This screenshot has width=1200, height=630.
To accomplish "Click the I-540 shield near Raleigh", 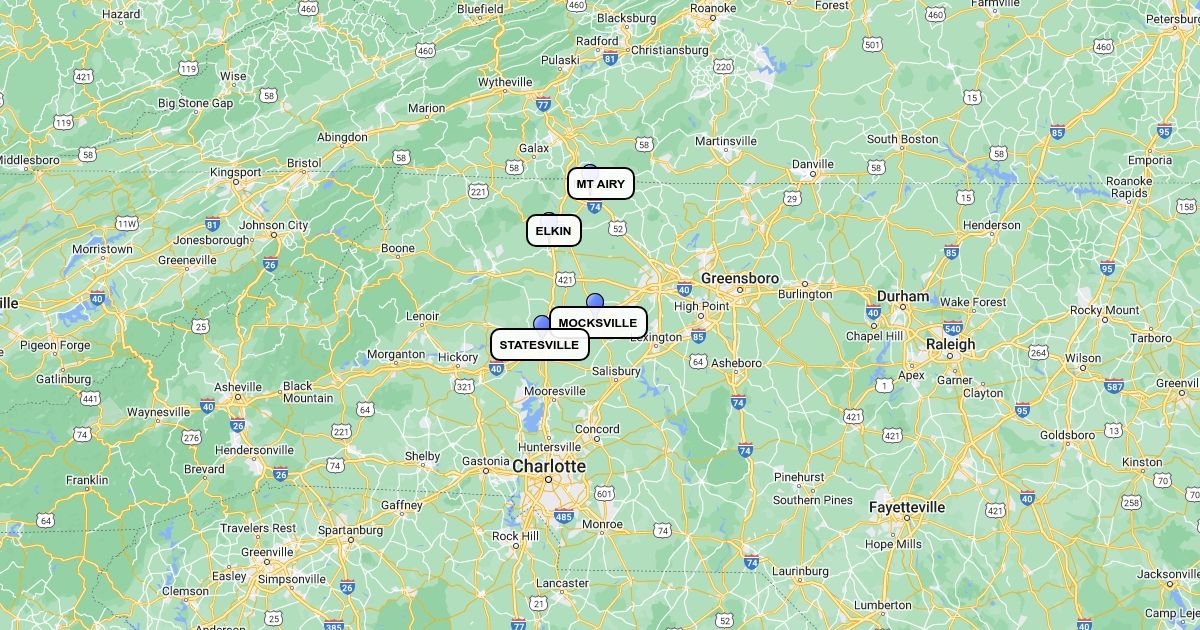I will coord(952,328).
